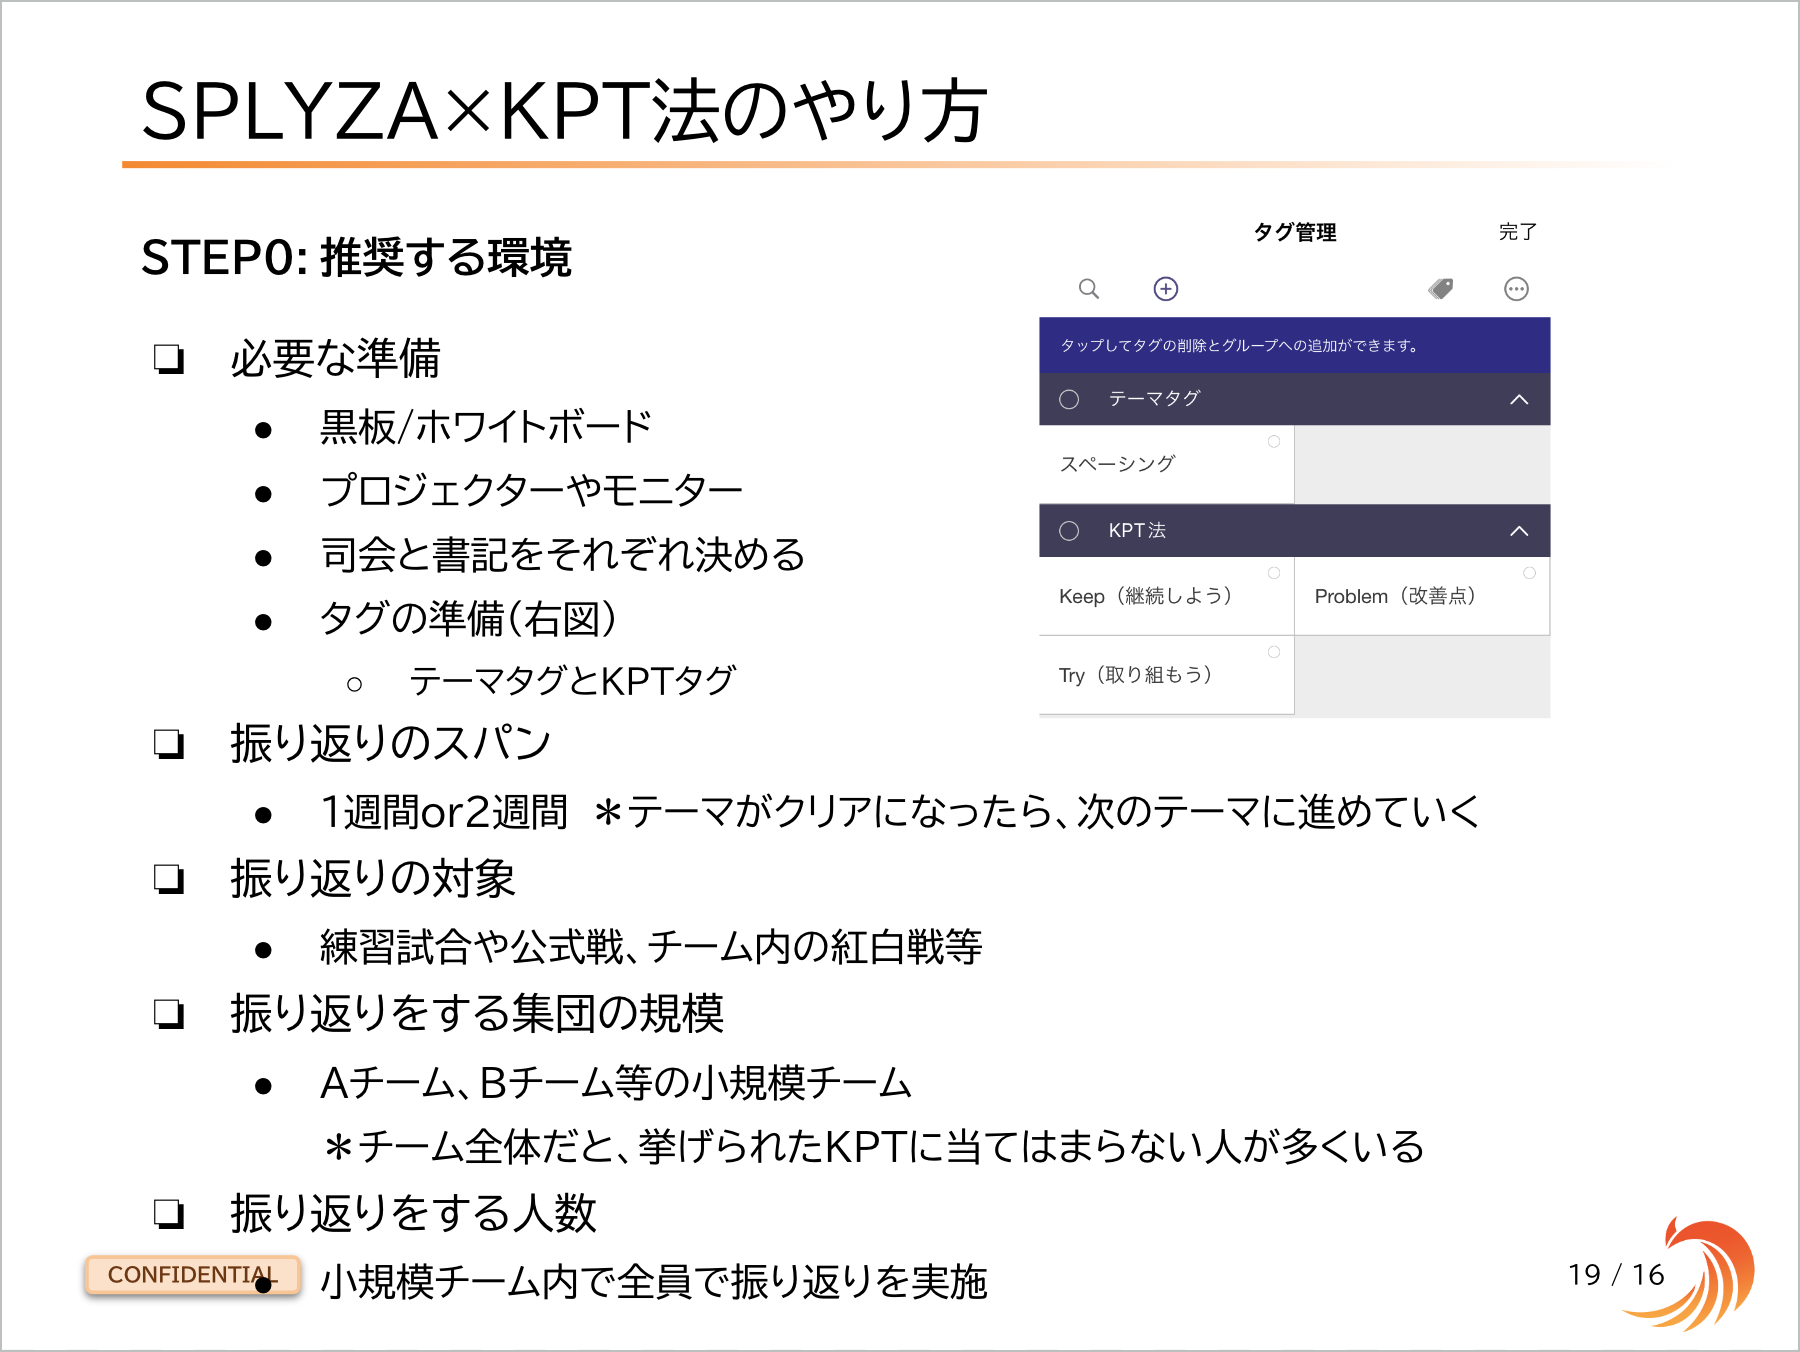This screenshot has width=1800, height=1352.
Task: Click the 練習試合や公式戦 bullet text
Action: tap(651, 947)
